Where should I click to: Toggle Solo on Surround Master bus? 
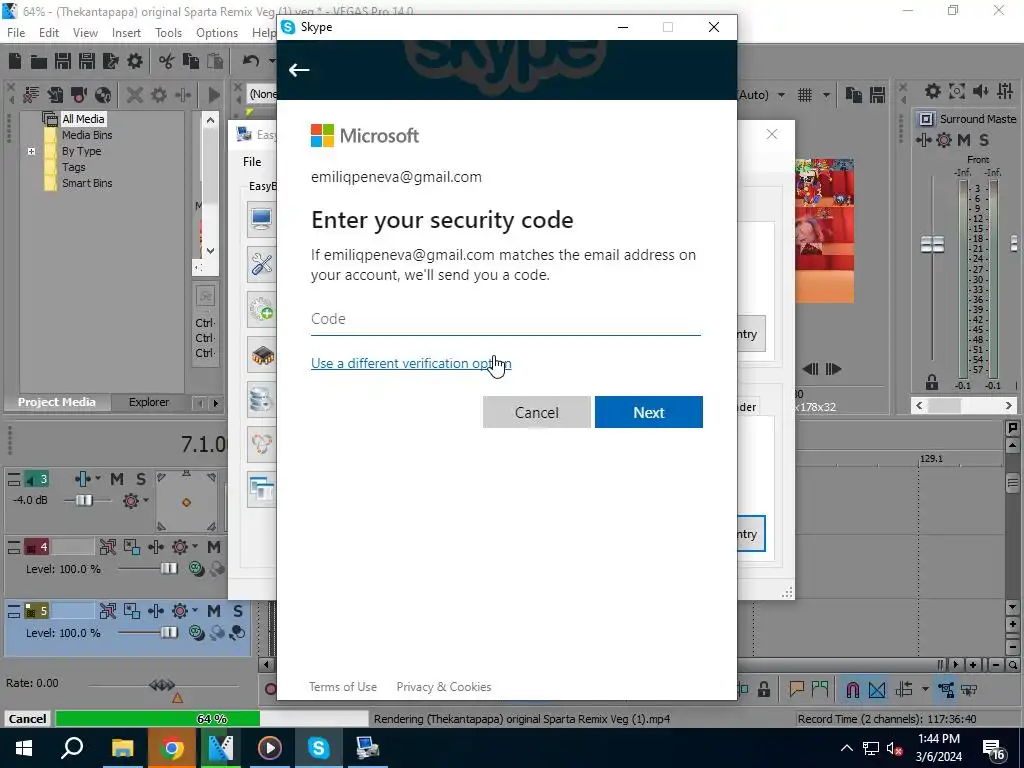pos(984,140)
